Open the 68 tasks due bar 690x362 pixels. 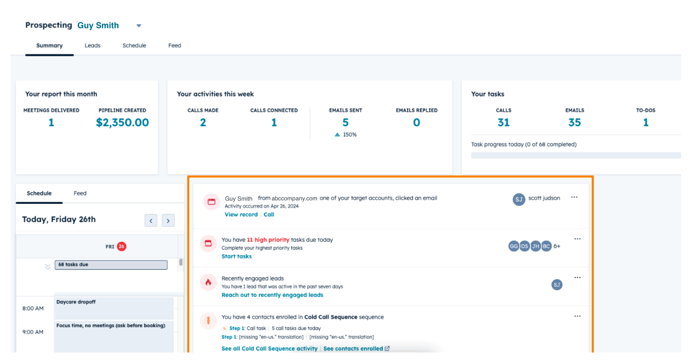(x=111, y=265)
